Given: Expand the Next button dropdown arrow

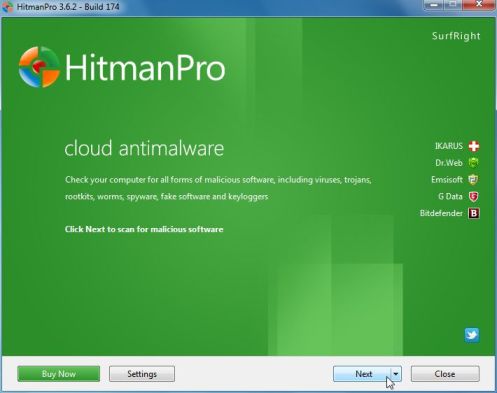Looking at the screenshot, I should point(396,374).
